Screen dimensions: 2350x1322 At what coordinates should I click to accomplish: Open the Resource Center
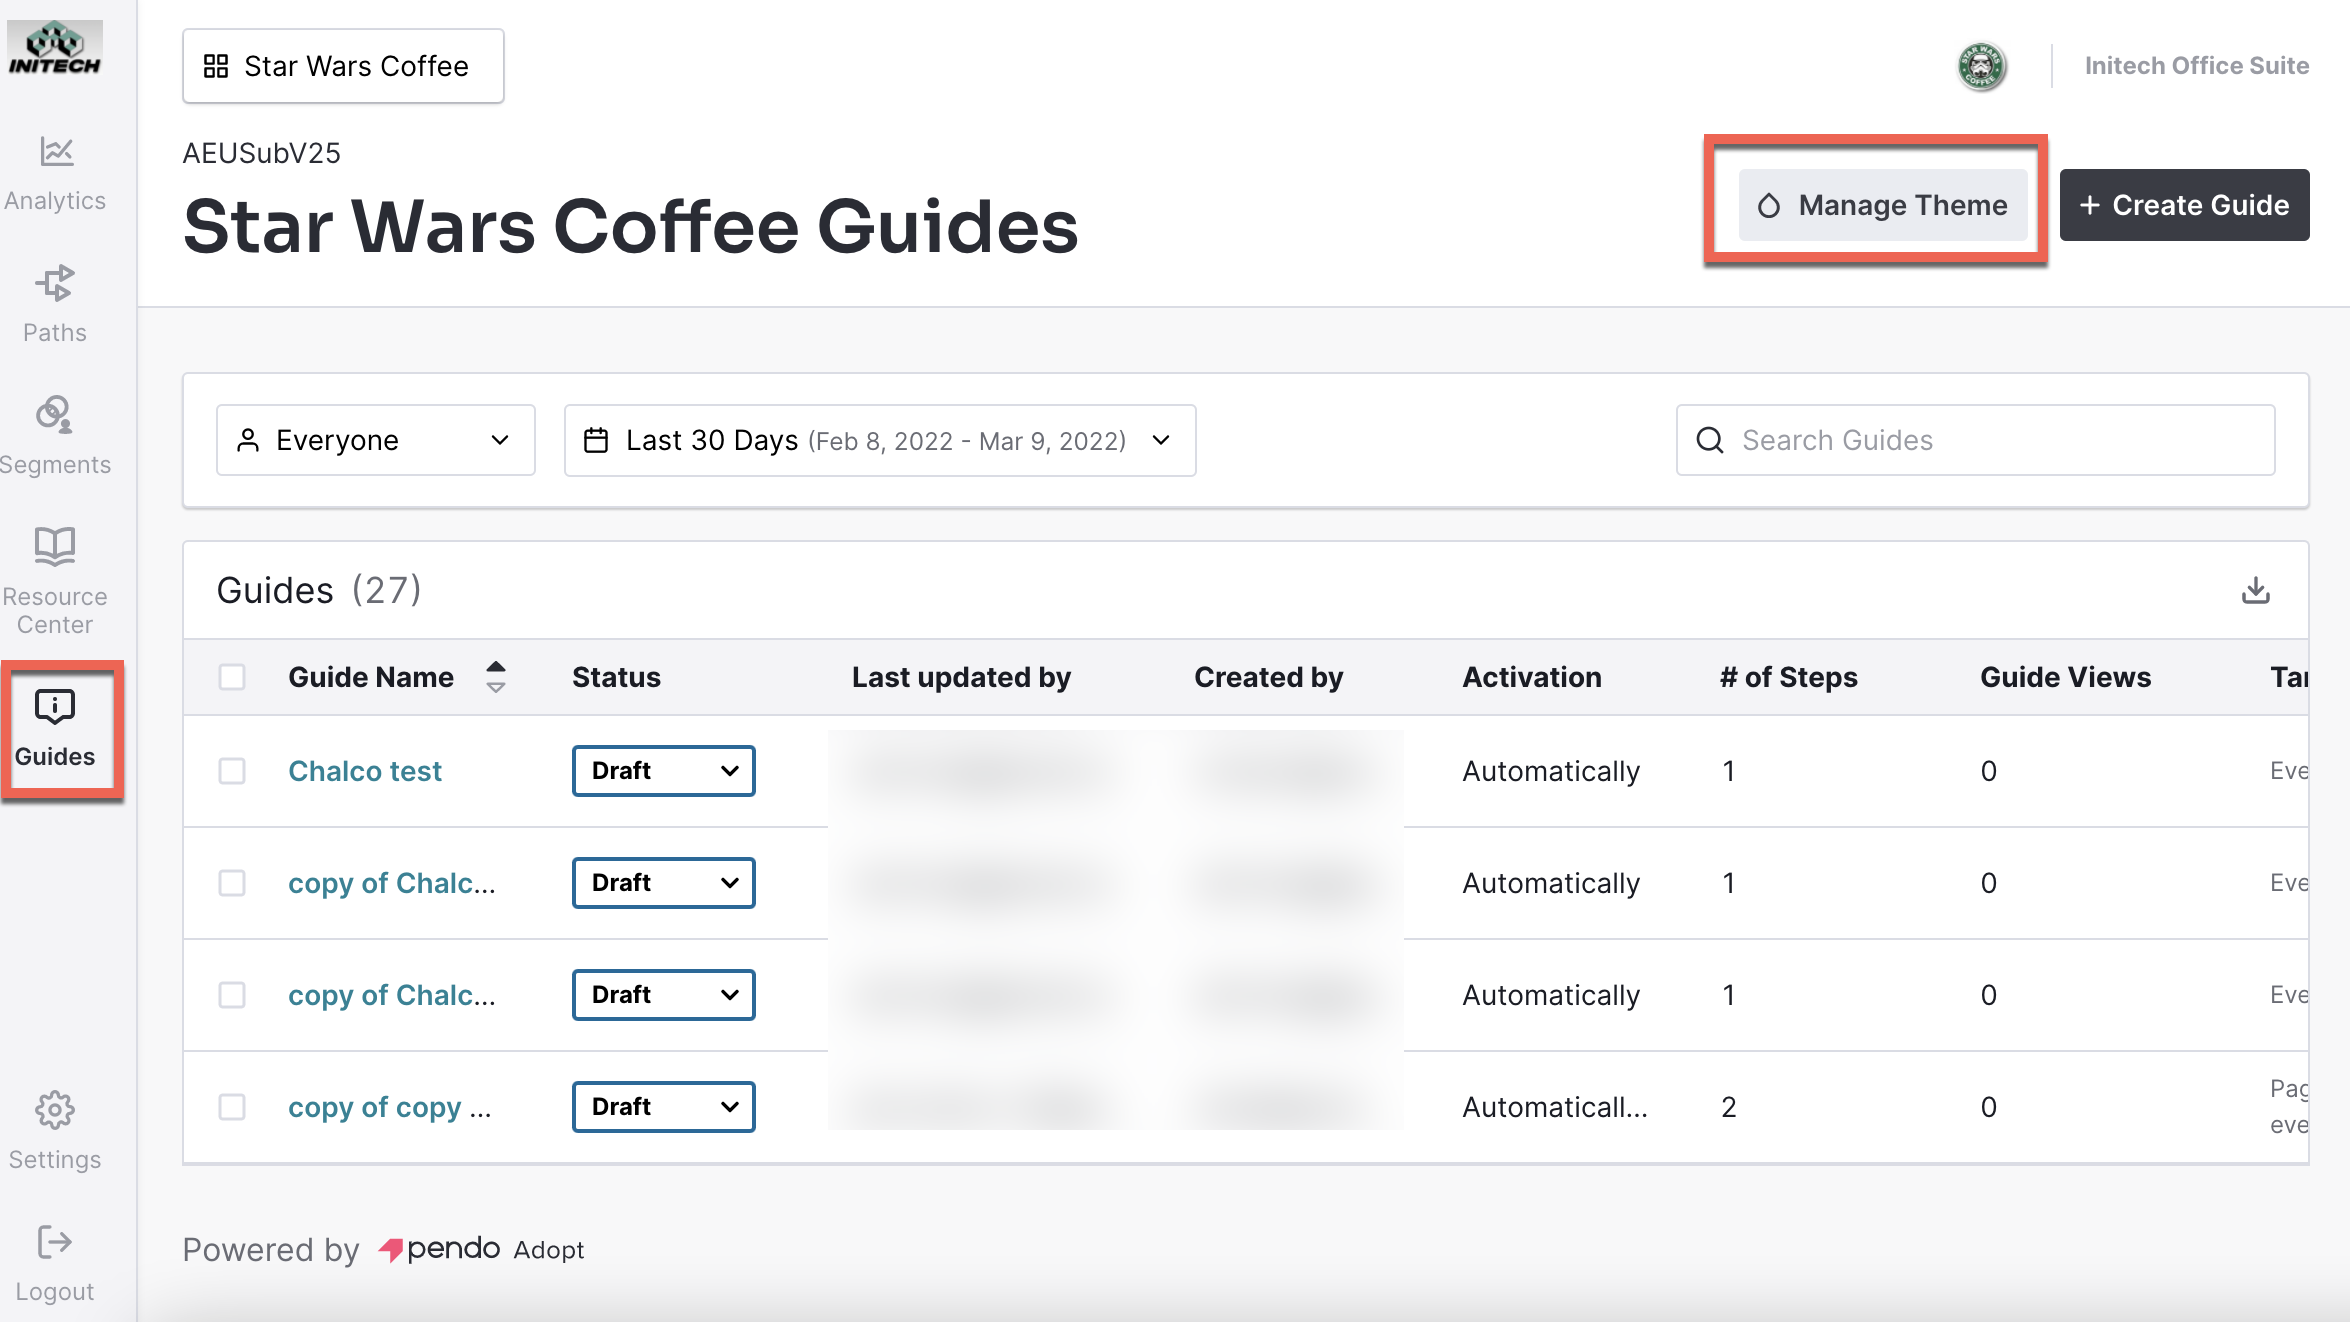pyautogui.click(x=55, y=582)
